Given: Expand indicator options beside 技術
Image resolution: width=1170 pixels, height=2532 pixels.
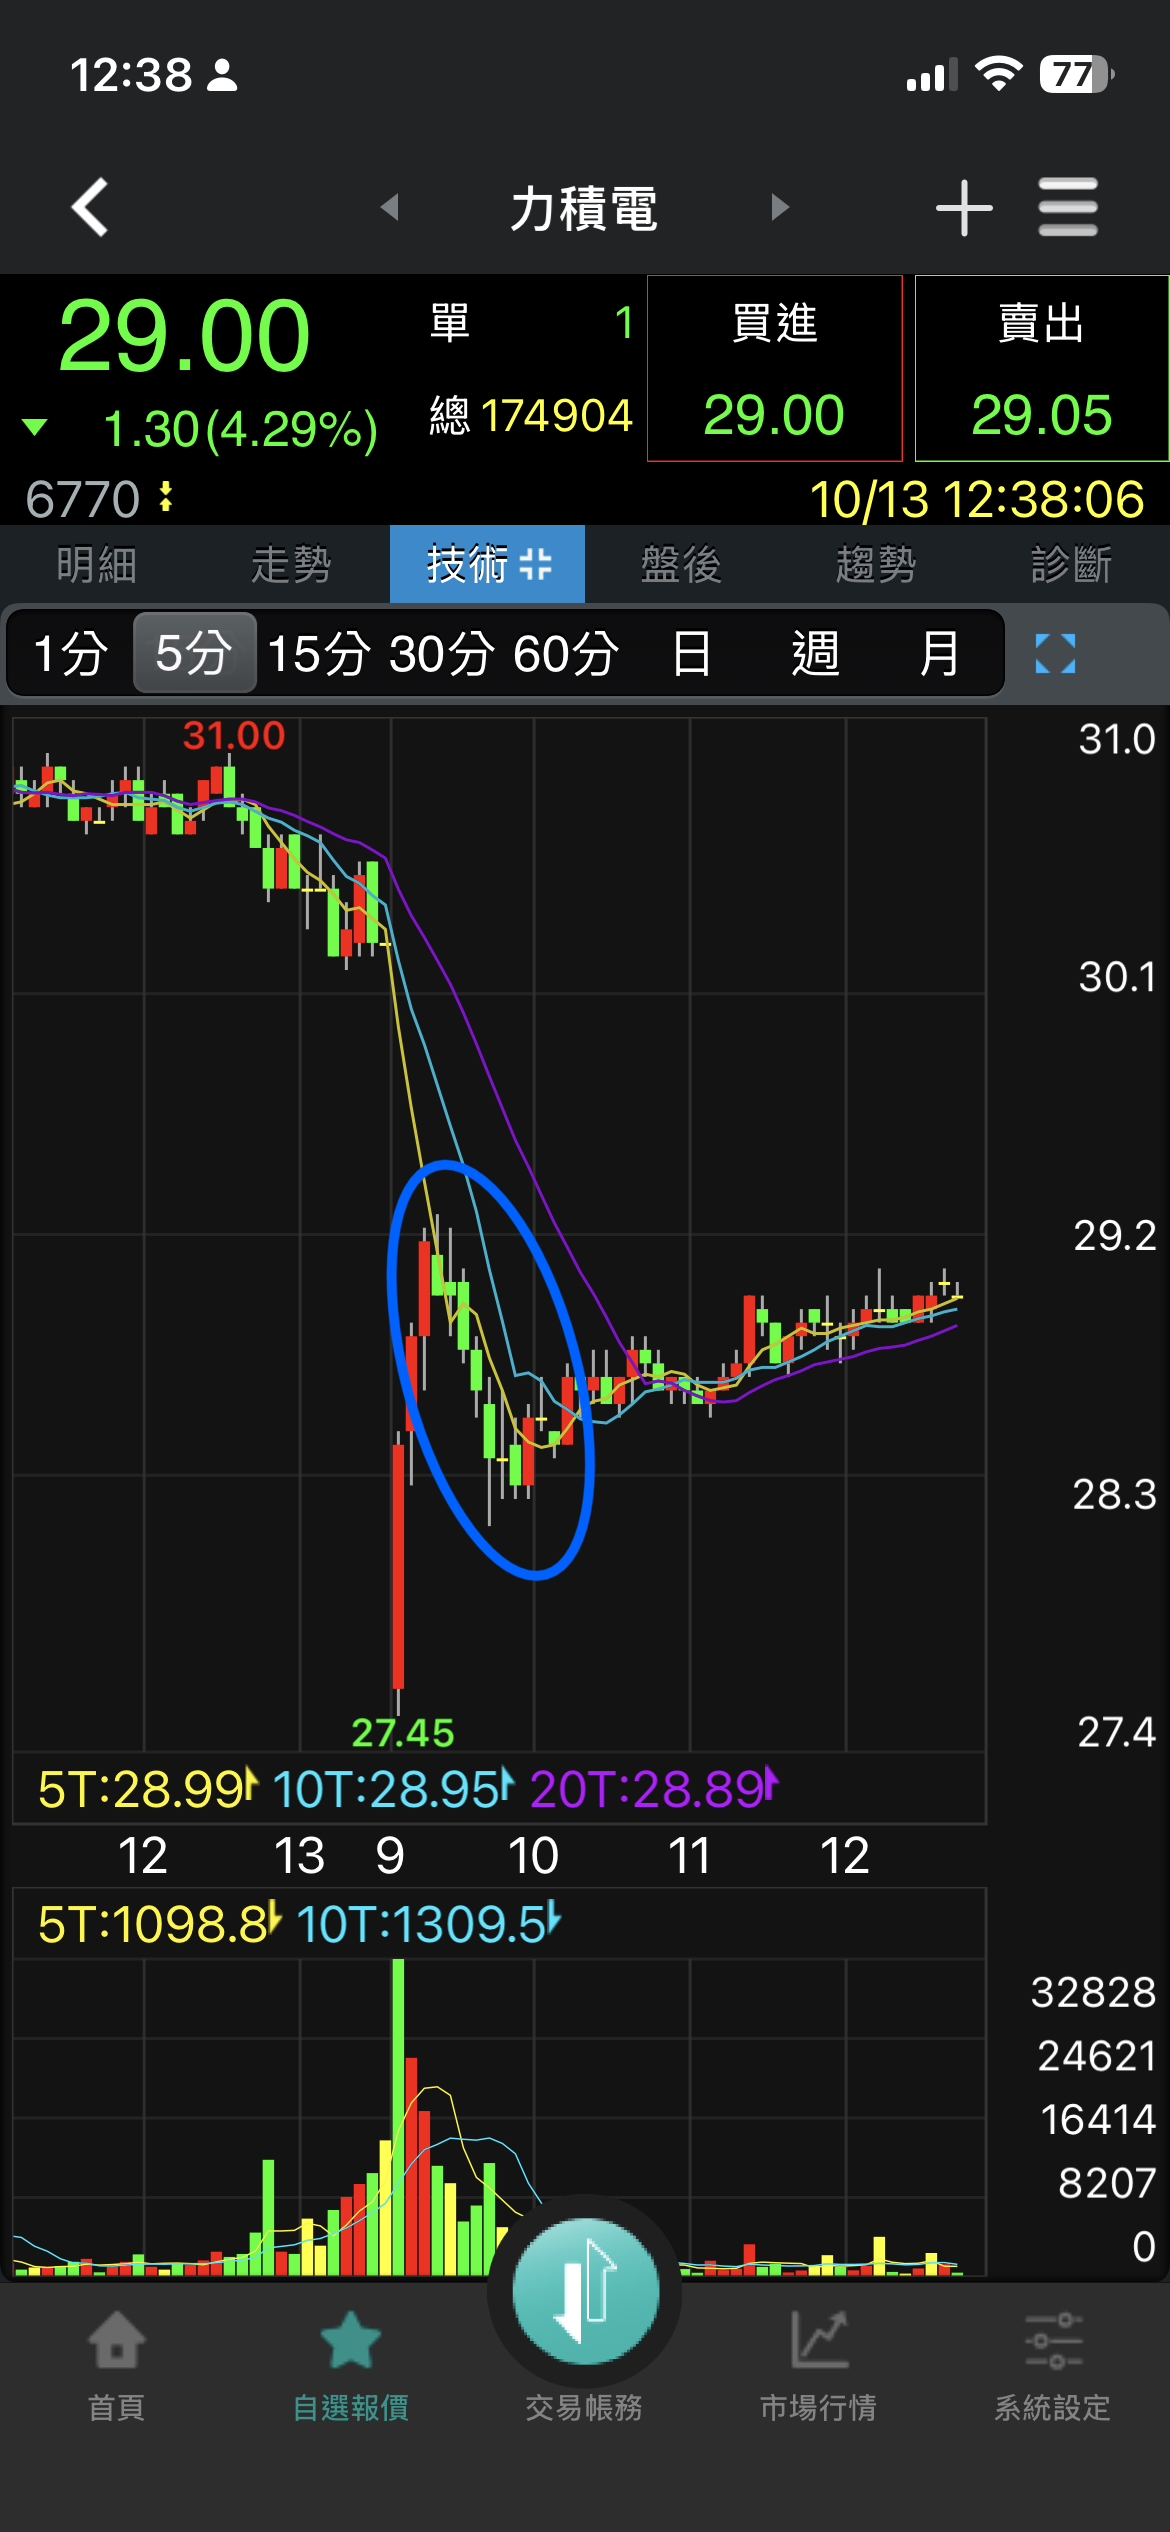Looking at the screenshot, I should (536, 564).
